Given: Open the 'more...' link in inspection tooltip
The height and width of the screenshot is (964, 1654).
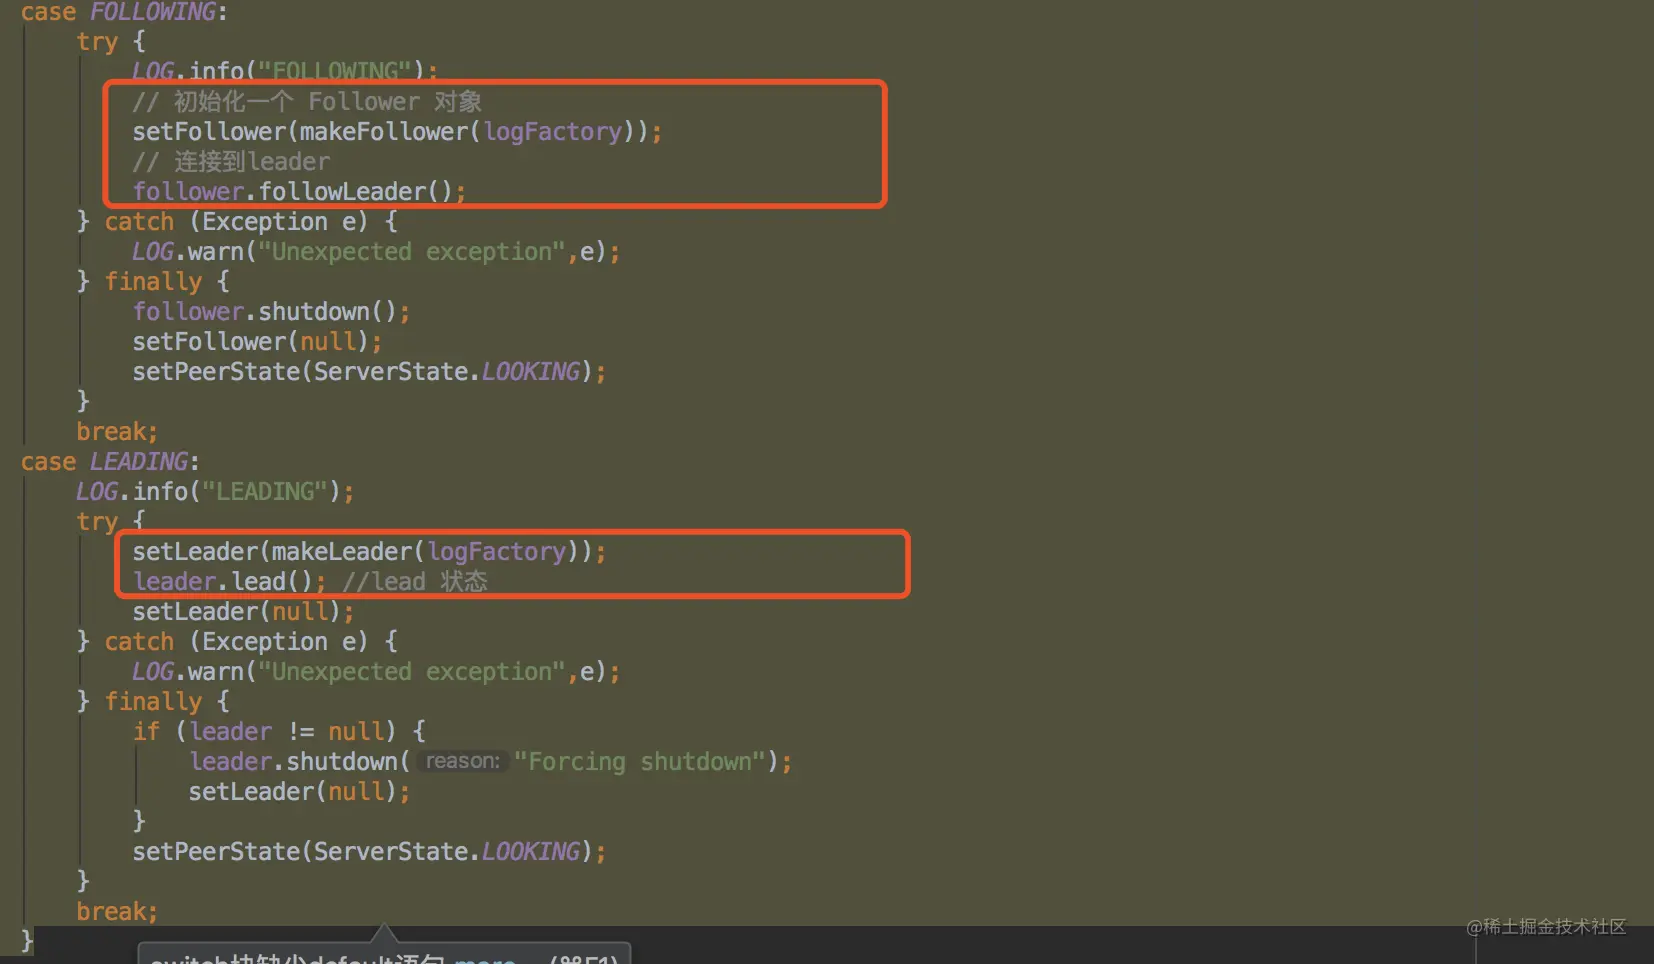Looking at the screenshot, I should pos(485,958).
